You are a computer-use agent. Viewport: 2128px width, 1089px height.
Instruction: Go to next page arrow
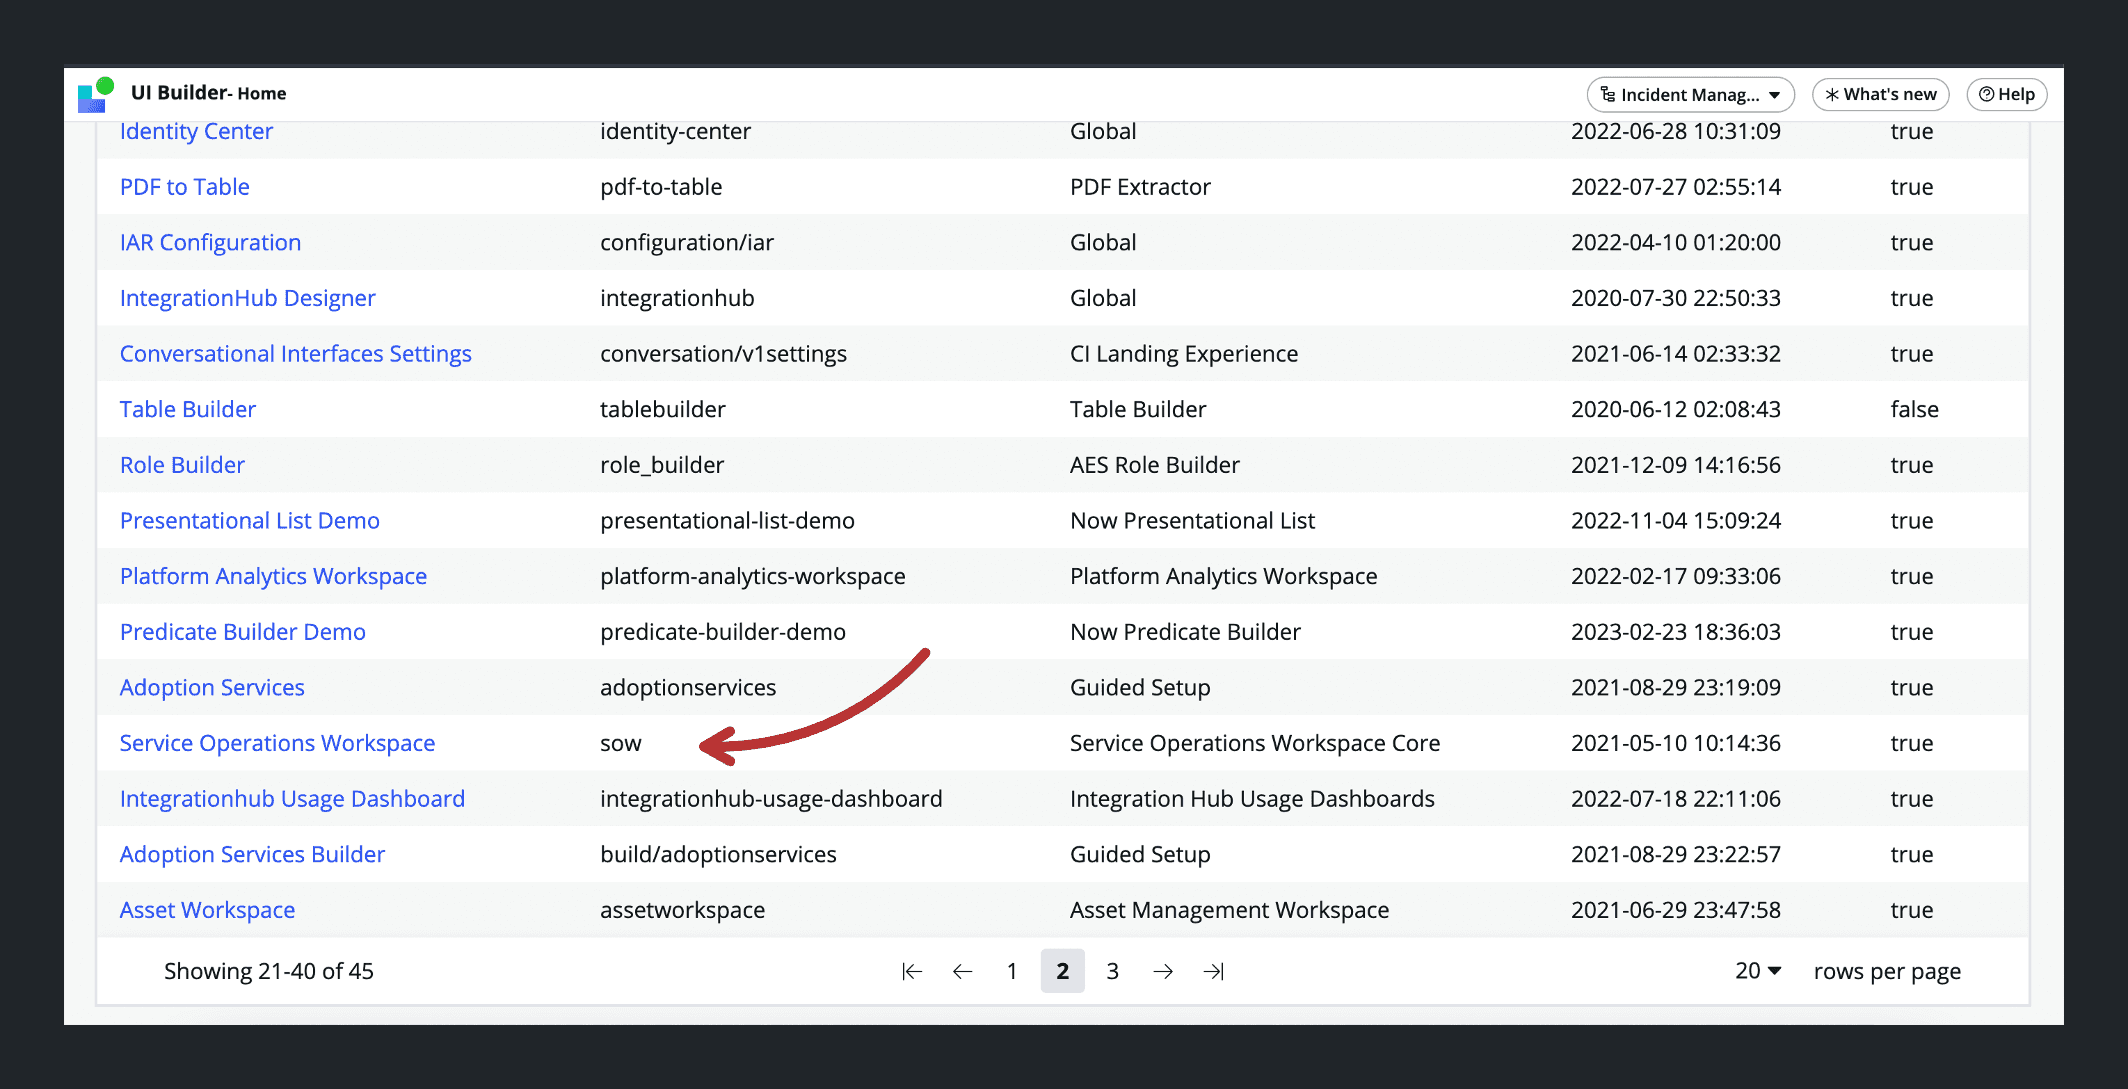1163,971
